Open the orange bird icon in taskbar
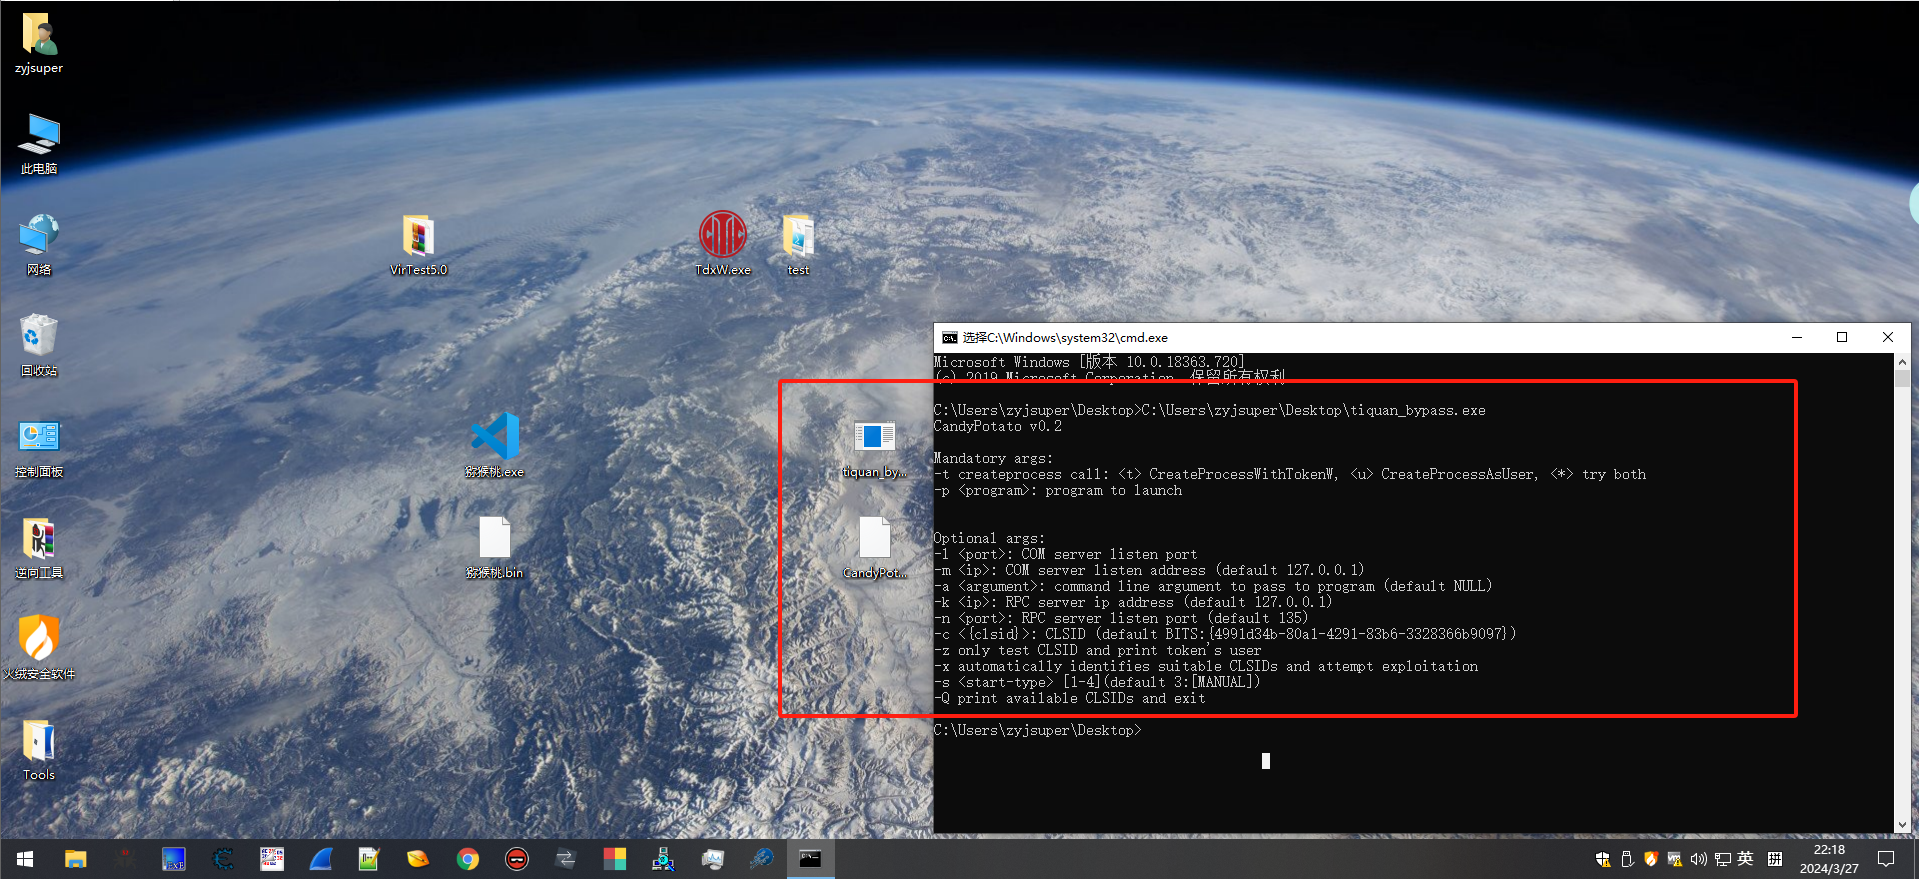 (x=418, y=859)
